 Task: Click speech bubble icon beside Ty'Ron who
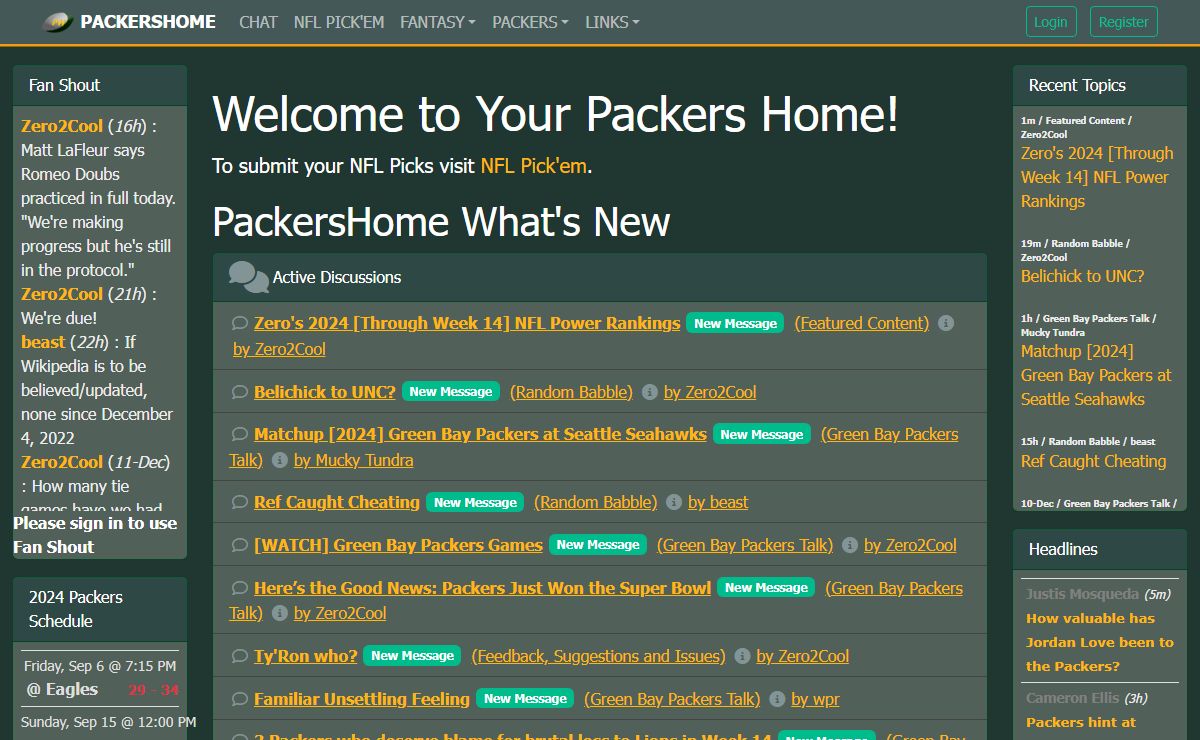pos(240,656)
